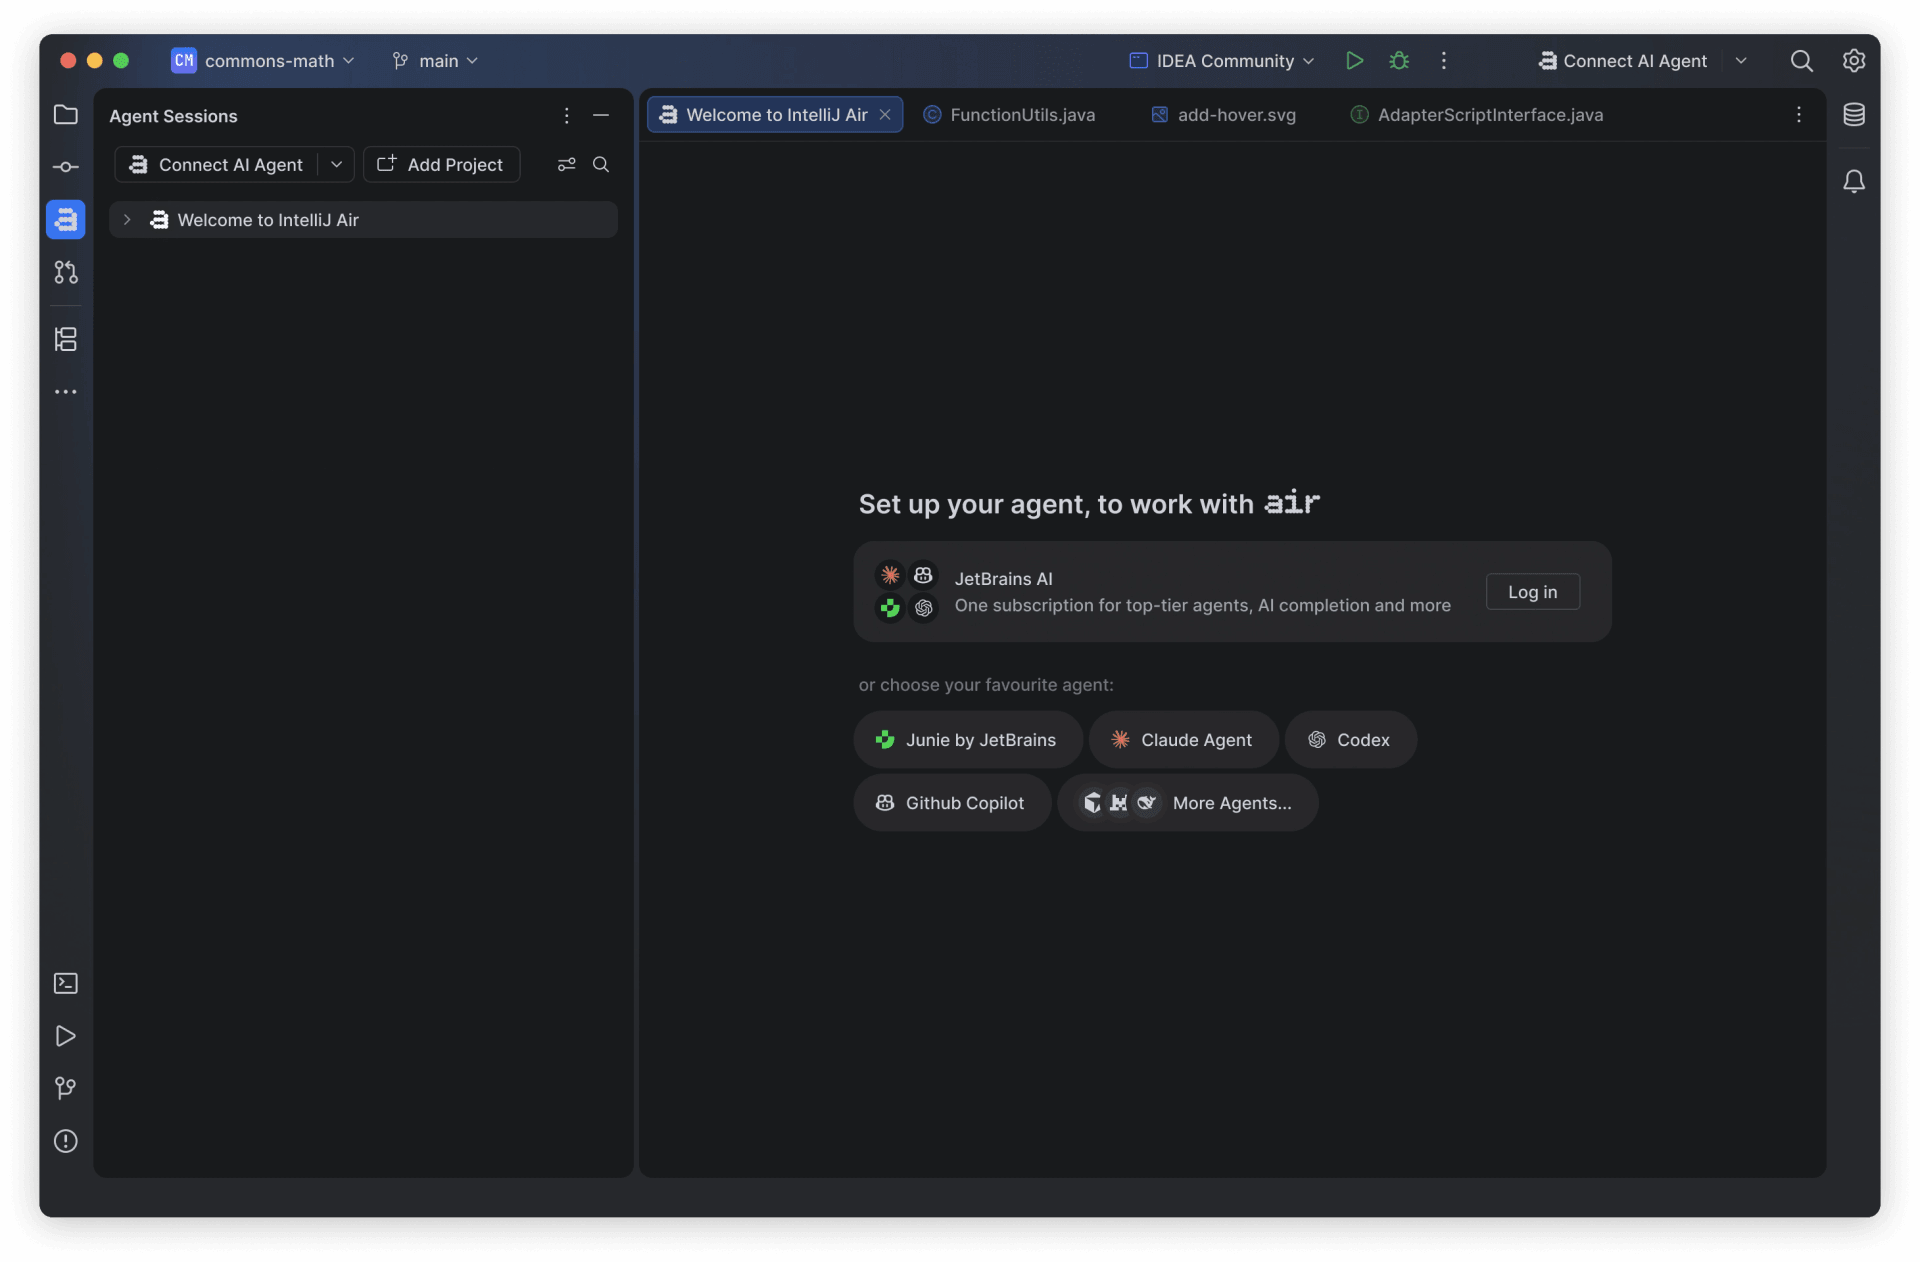Switch to add-hover.svg tab
This screenshot has width=1920, height=1262.
click(x=1223, y=115)
